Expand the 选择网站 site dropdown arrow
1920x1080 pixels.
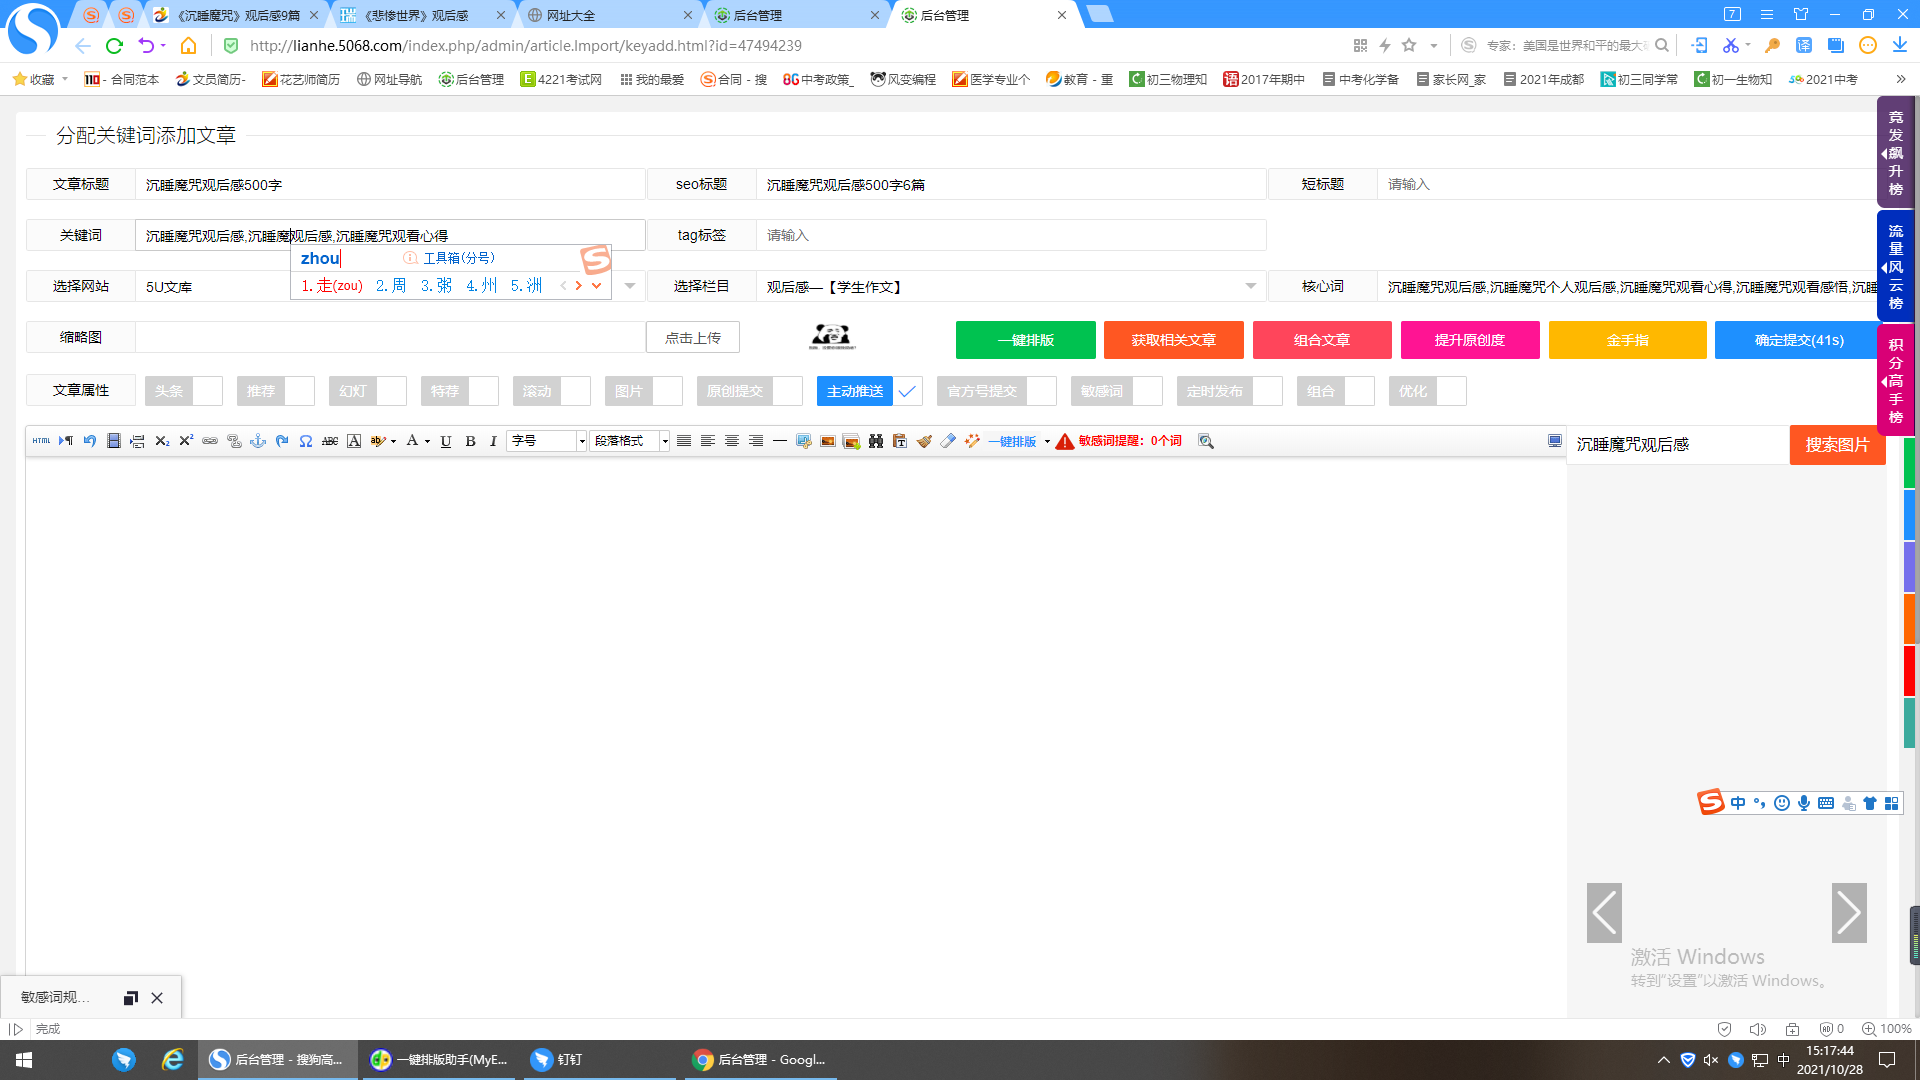[x=630, y=286]
